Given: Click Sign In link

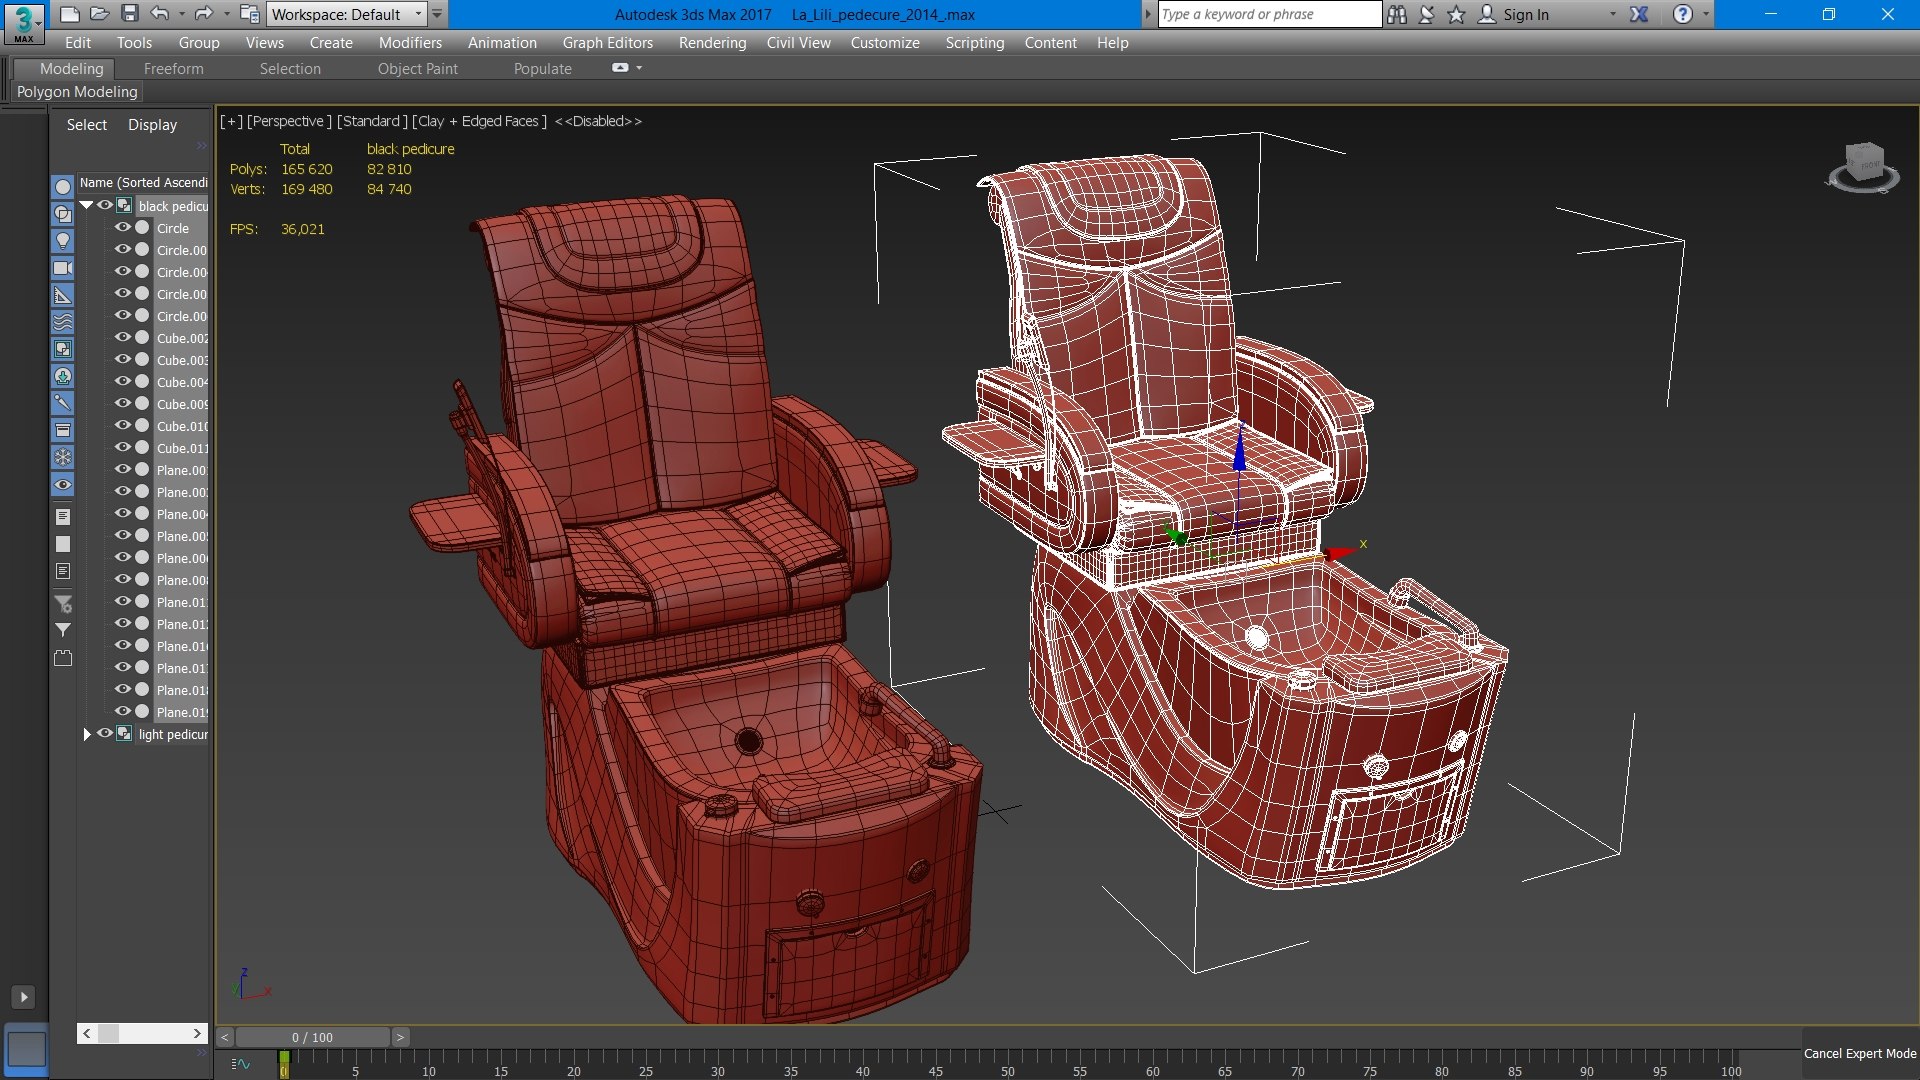Looking at the screenshot, I should pos(1525,14).
